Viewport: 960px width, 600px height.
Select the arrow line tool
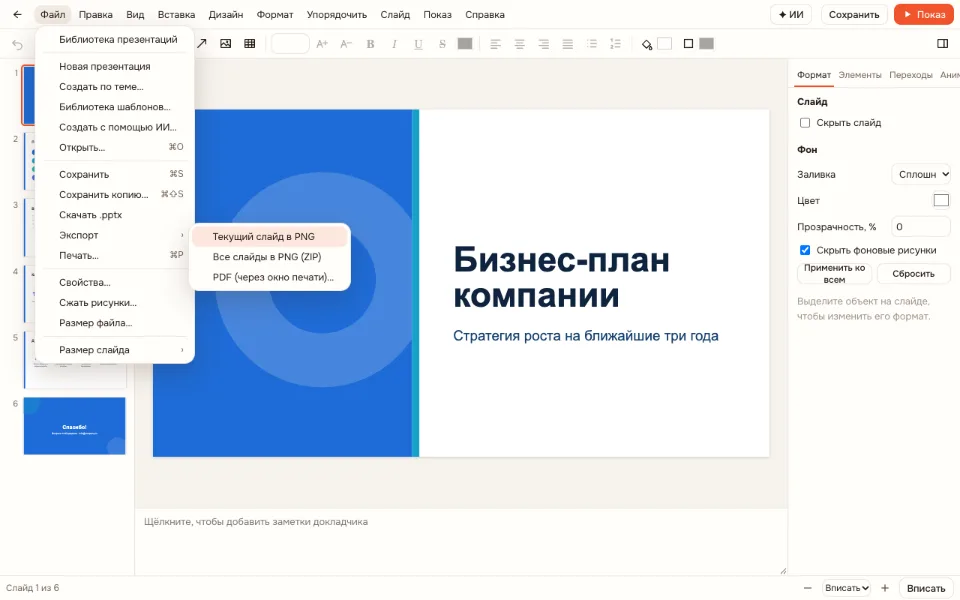click(x=201, y=43)
